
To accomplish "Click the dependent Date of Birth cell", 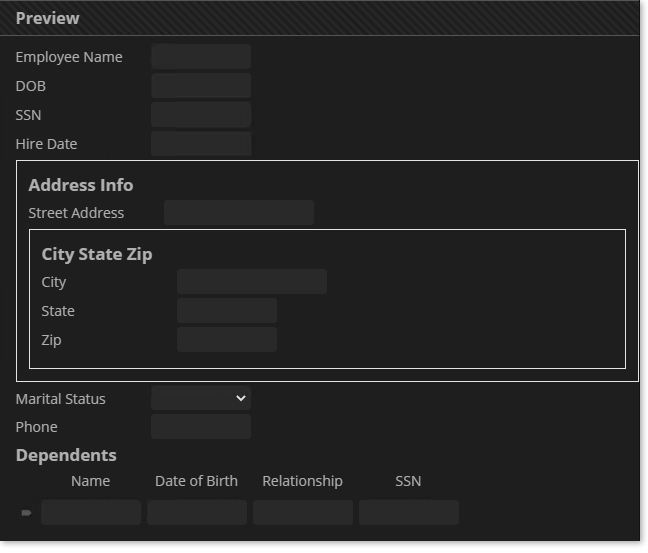I will coord(197,513).
